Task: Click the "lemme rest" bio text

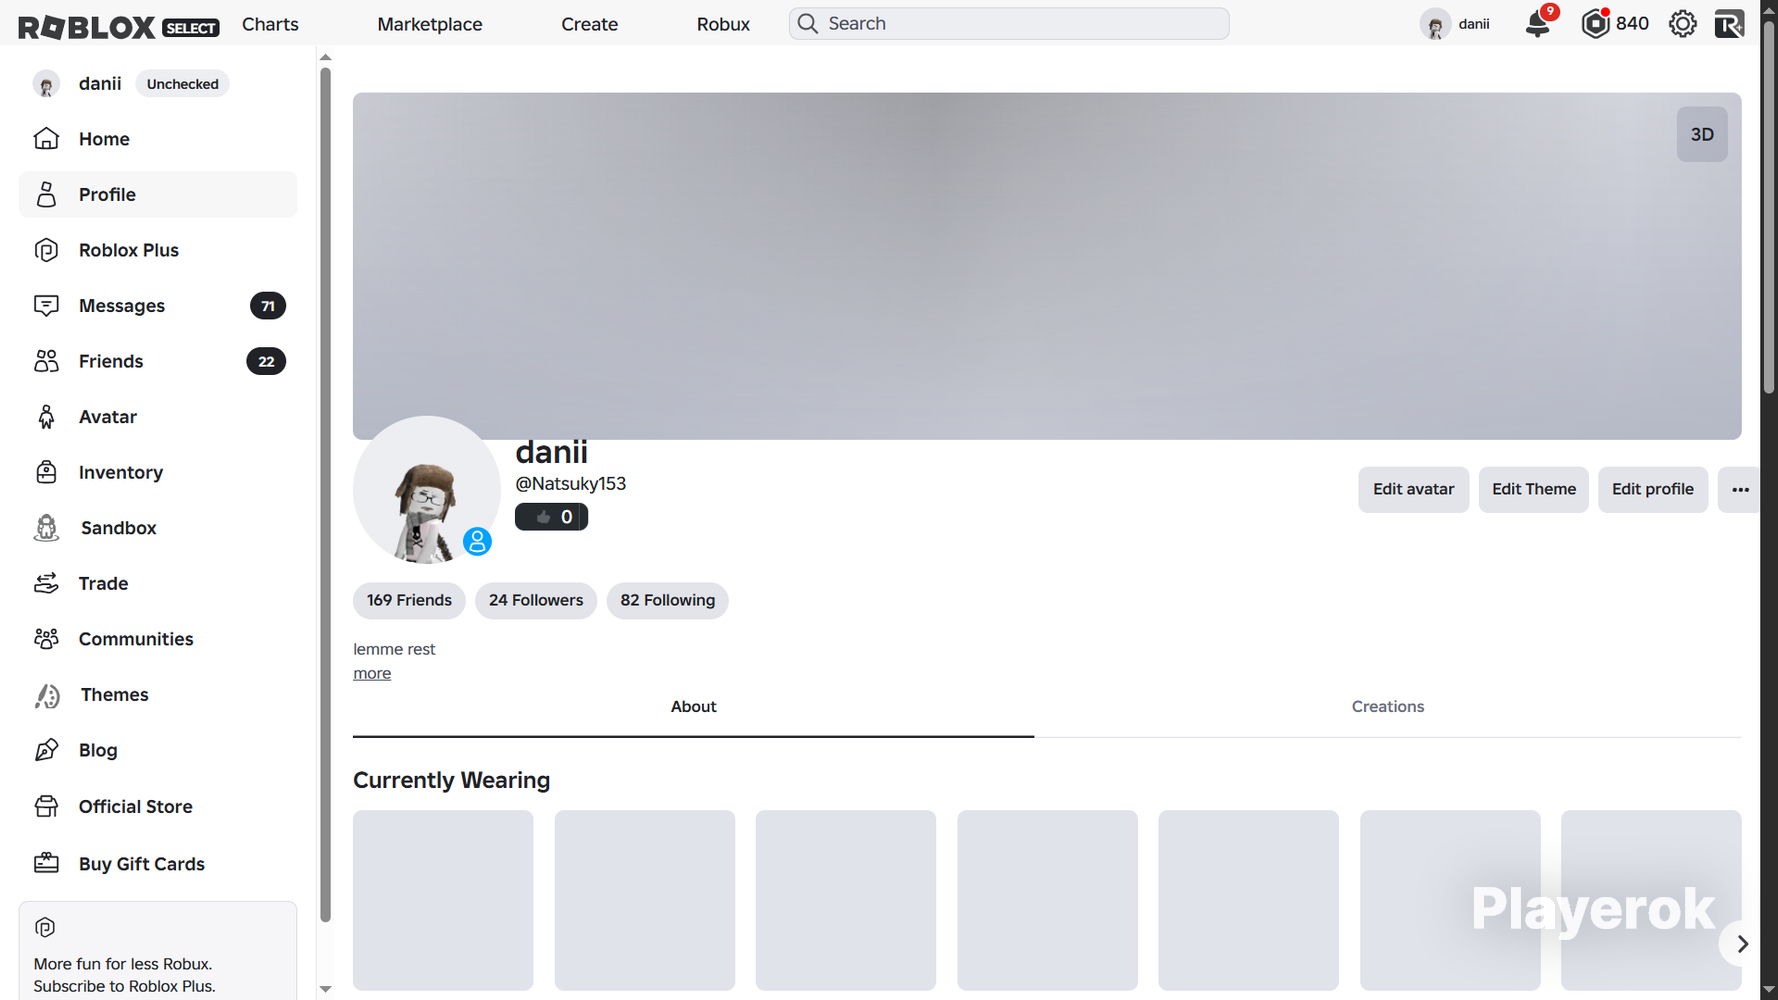Action: point(394,650)
